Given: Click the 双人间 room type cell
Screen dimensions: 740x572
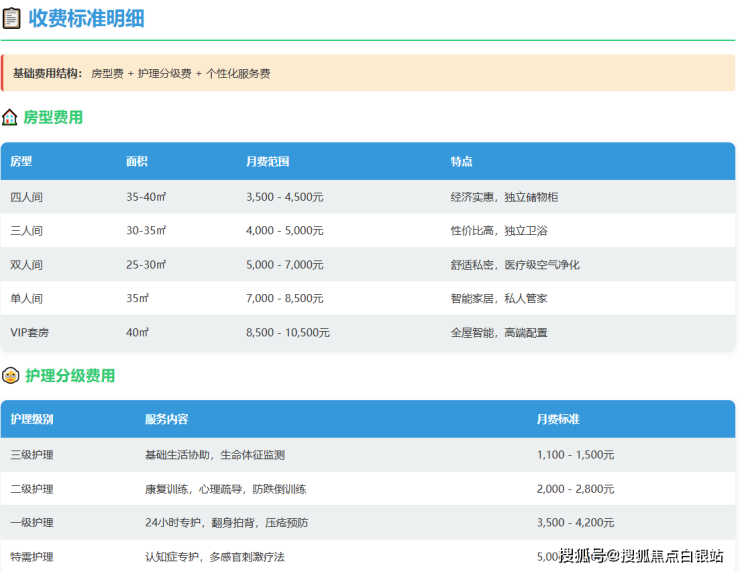Looking at the screenshot, I should (26, 265).
